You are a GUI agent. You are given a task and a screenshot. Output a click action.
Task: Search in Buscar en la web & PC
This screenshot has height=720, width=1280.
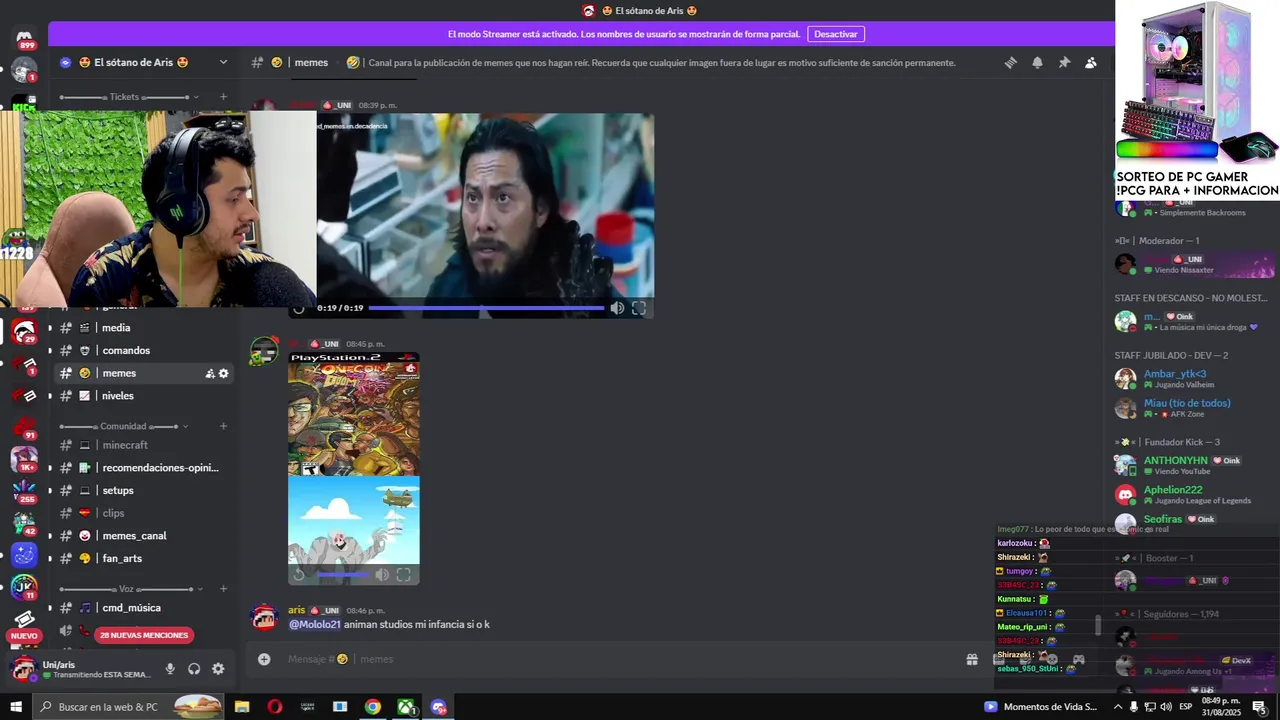pyautogui.click(x=130, y=707)
